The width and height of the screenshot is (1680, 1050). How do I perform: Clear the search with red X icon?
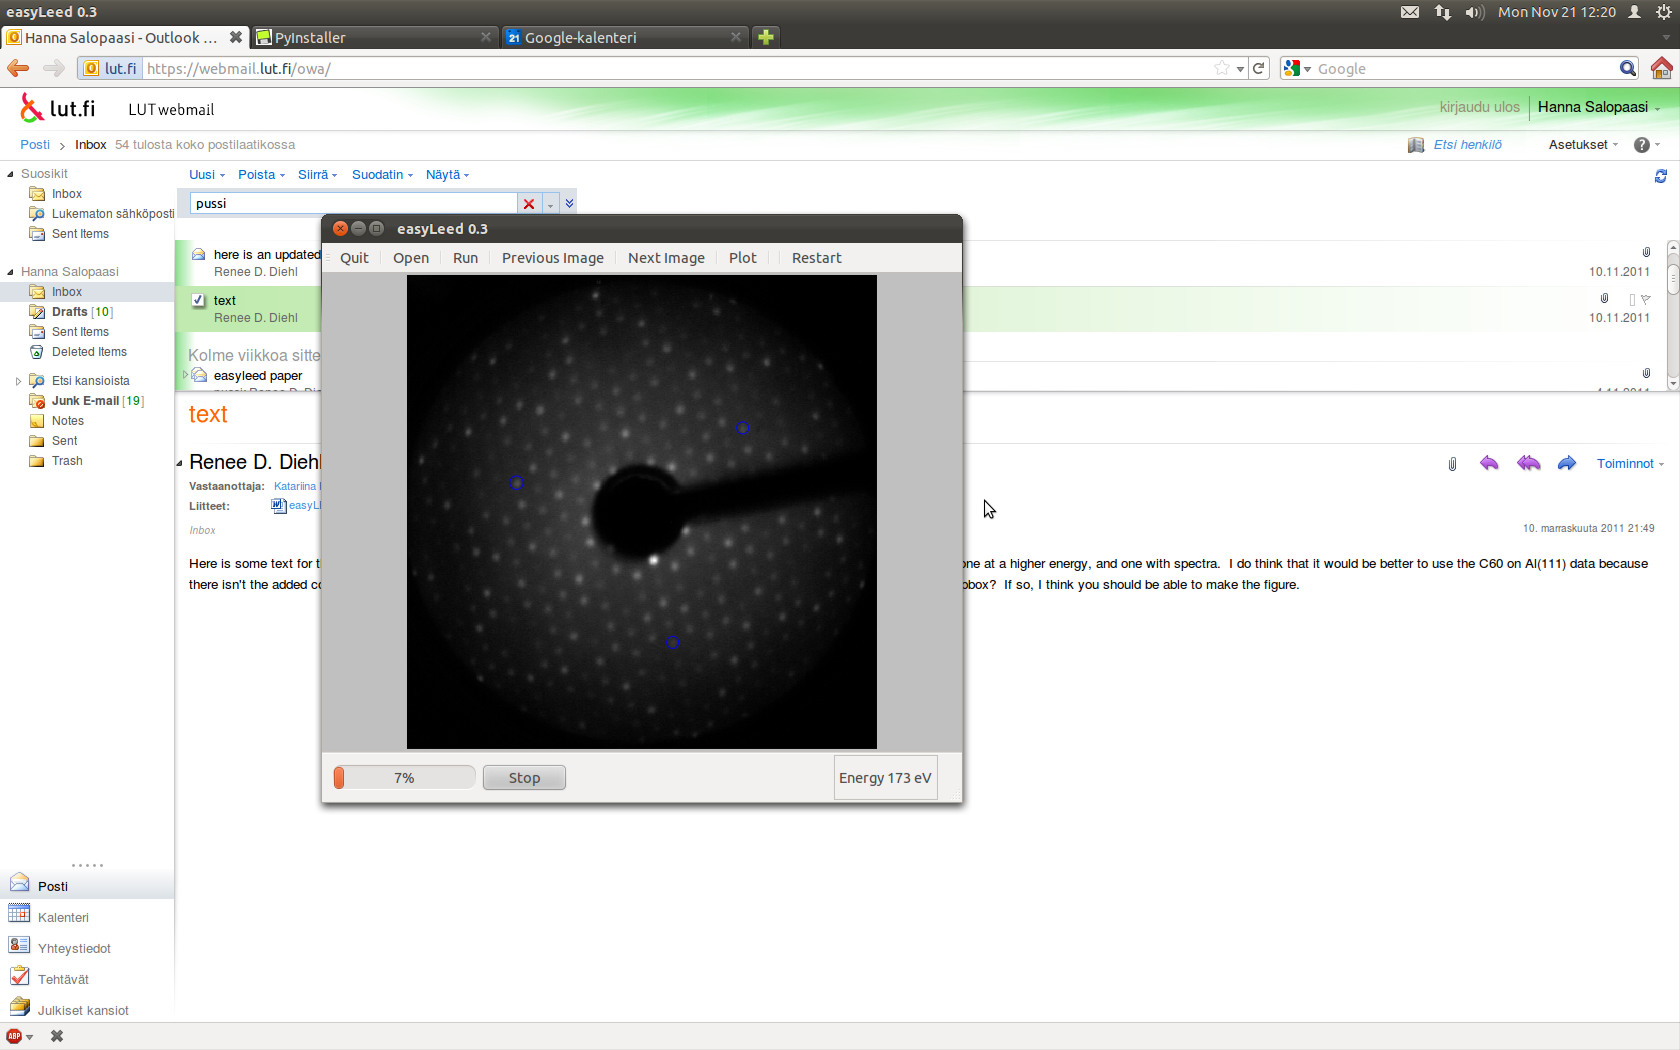click(529, 204)
